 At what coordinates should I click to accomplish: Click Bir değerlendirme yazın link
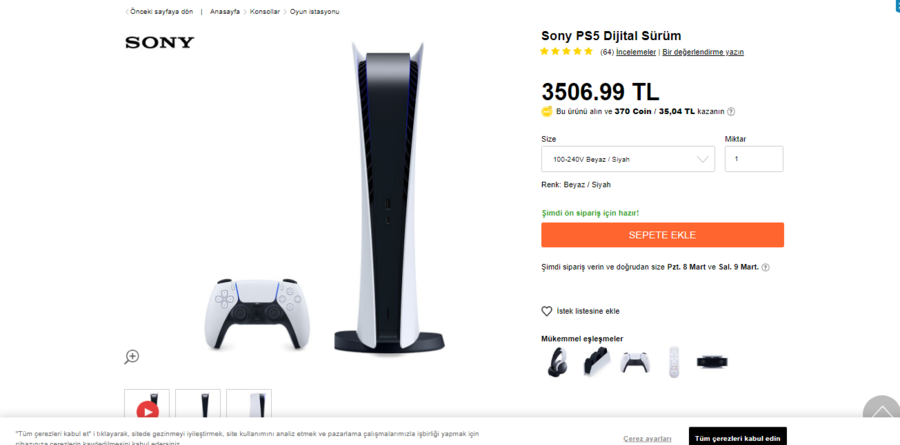703,52
